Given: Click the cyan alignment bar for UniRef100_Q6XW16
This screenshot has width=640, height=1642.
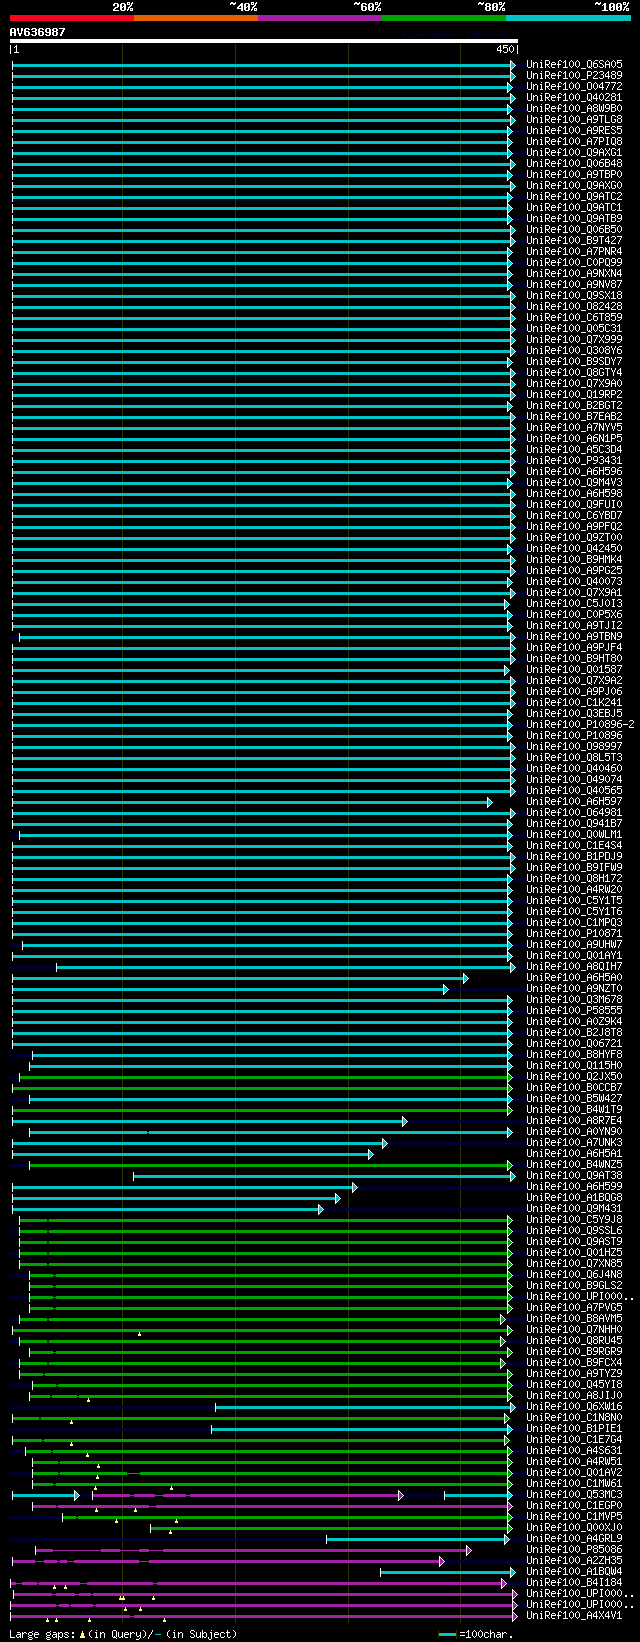Looking at the screenshot, I should [365, 1407].
